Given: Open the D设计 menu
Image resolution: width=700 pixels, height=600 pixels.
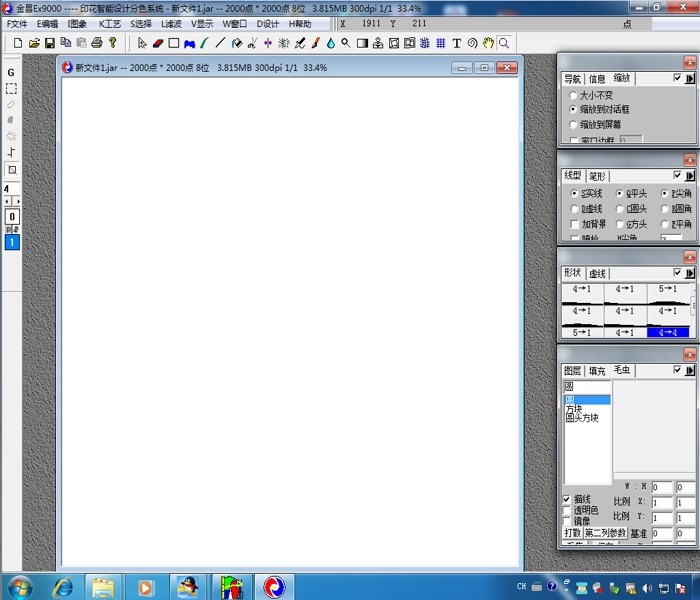Looking at the screenshot, I should [267, 24].
